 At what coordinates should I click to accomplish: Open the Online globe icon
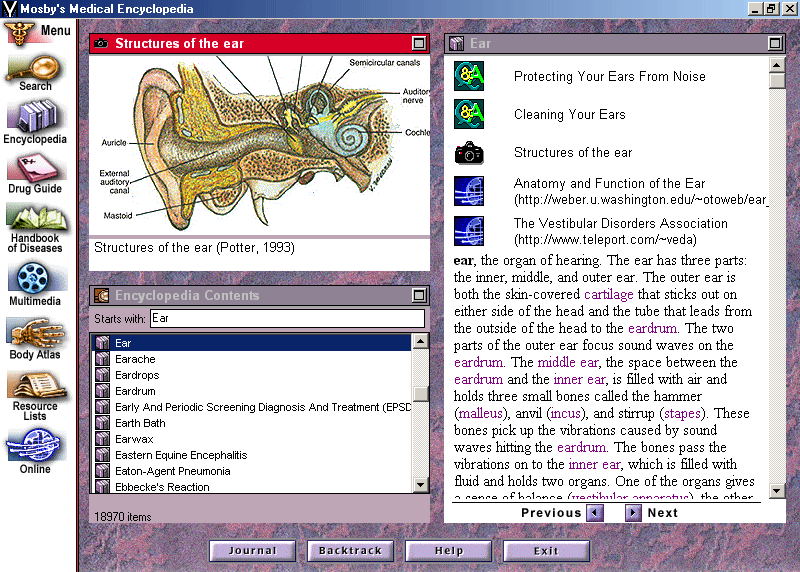click(x=35, y=445)
